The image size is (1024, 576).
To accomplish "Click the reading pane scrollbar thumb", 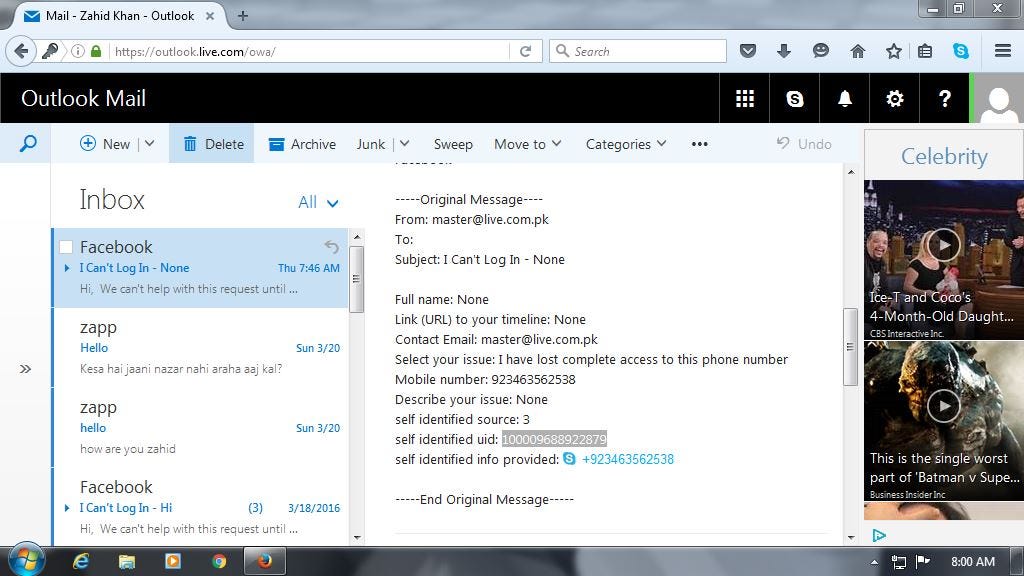I will [x=850, y=347].
